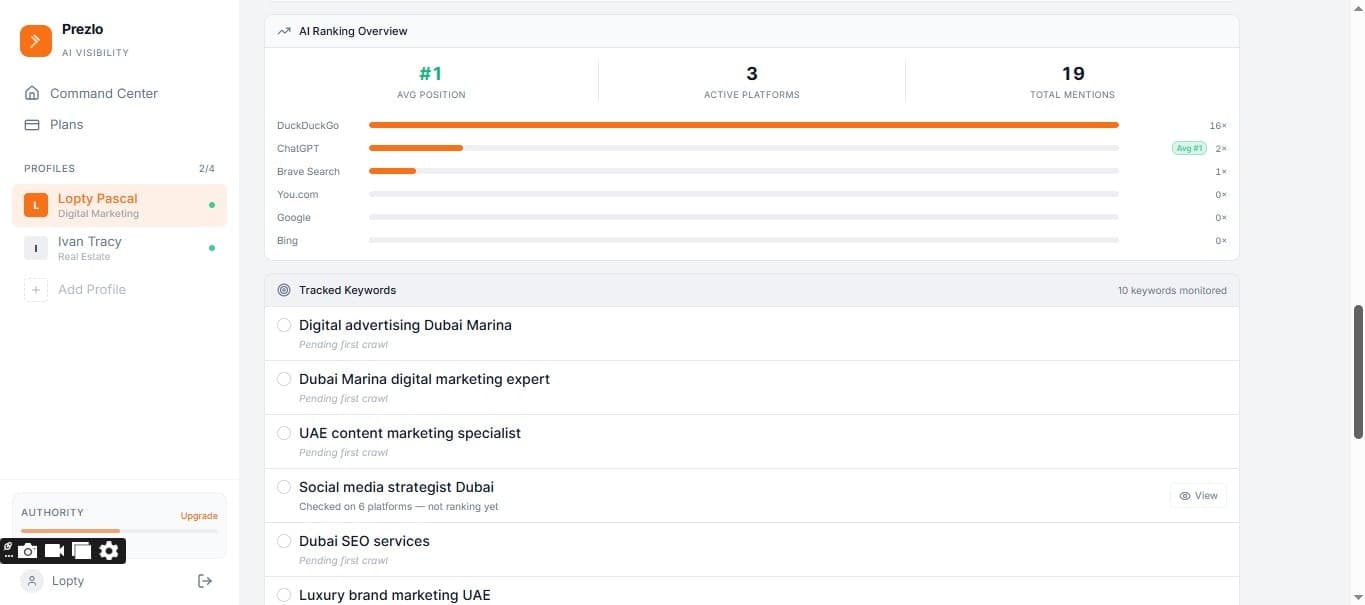Click the Plans card icon in sidebar
The height and width of the screenshot is (605, 1365).
pos(33,124)
